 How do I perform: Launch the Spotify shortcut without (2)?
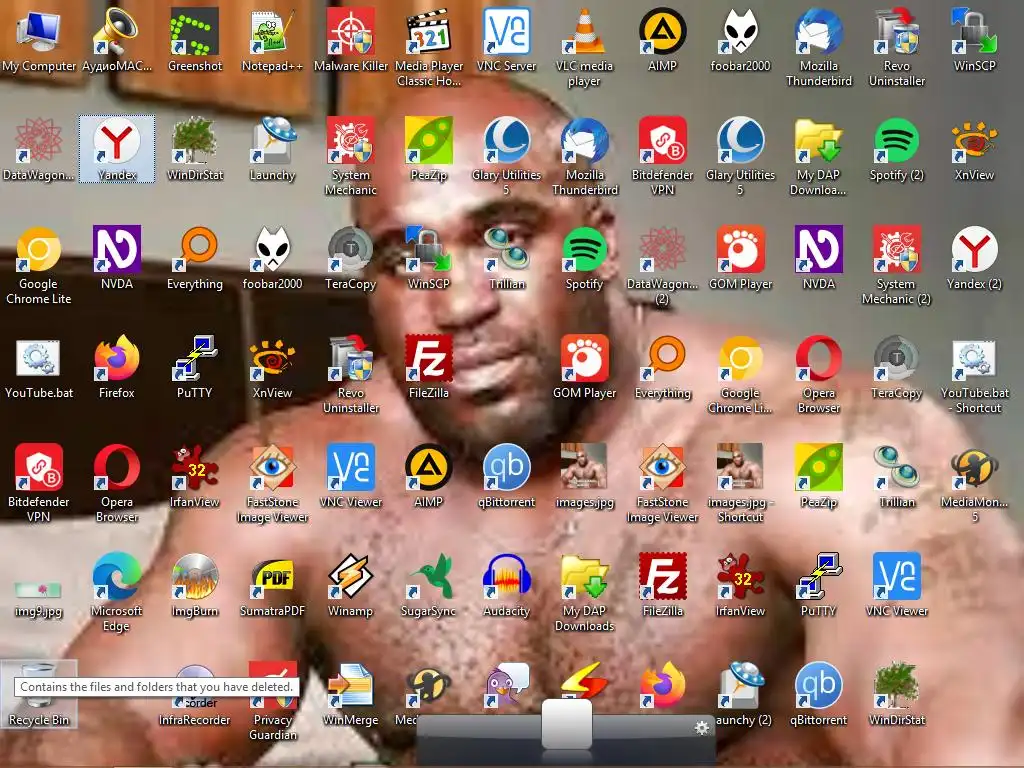pyautogui.click(x=584, y=259)
